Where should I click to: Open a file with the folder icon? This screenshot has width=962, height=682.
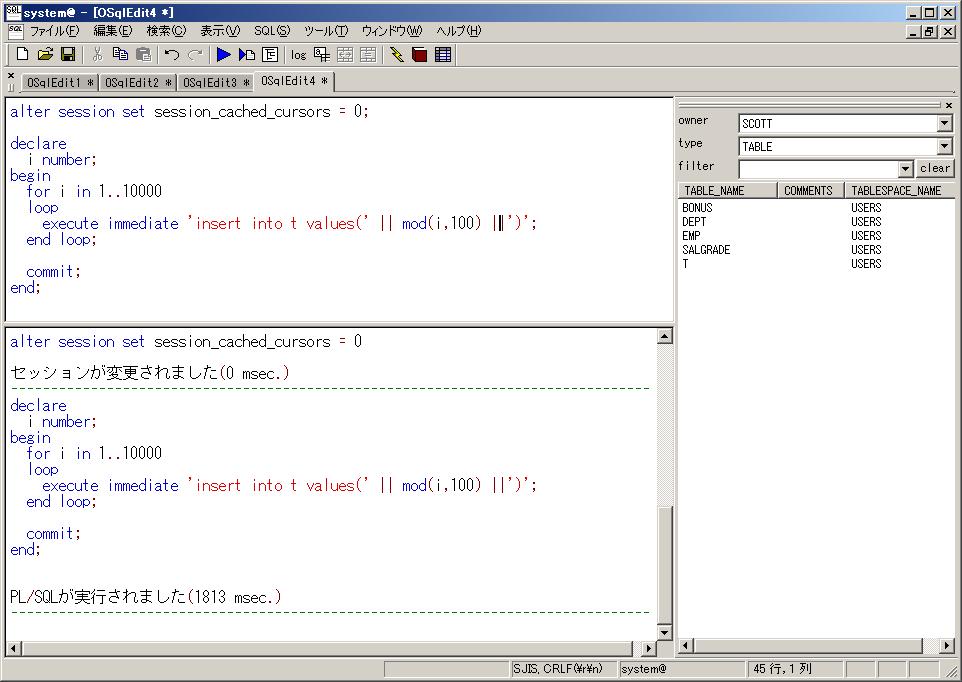tap(46, 54)
